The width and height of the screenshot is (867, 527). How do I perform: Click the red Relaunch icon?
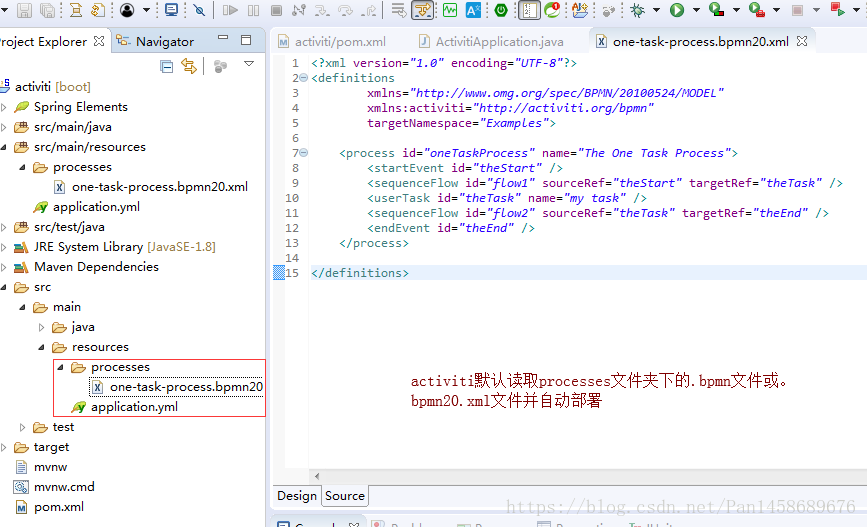tap(838, 10)
